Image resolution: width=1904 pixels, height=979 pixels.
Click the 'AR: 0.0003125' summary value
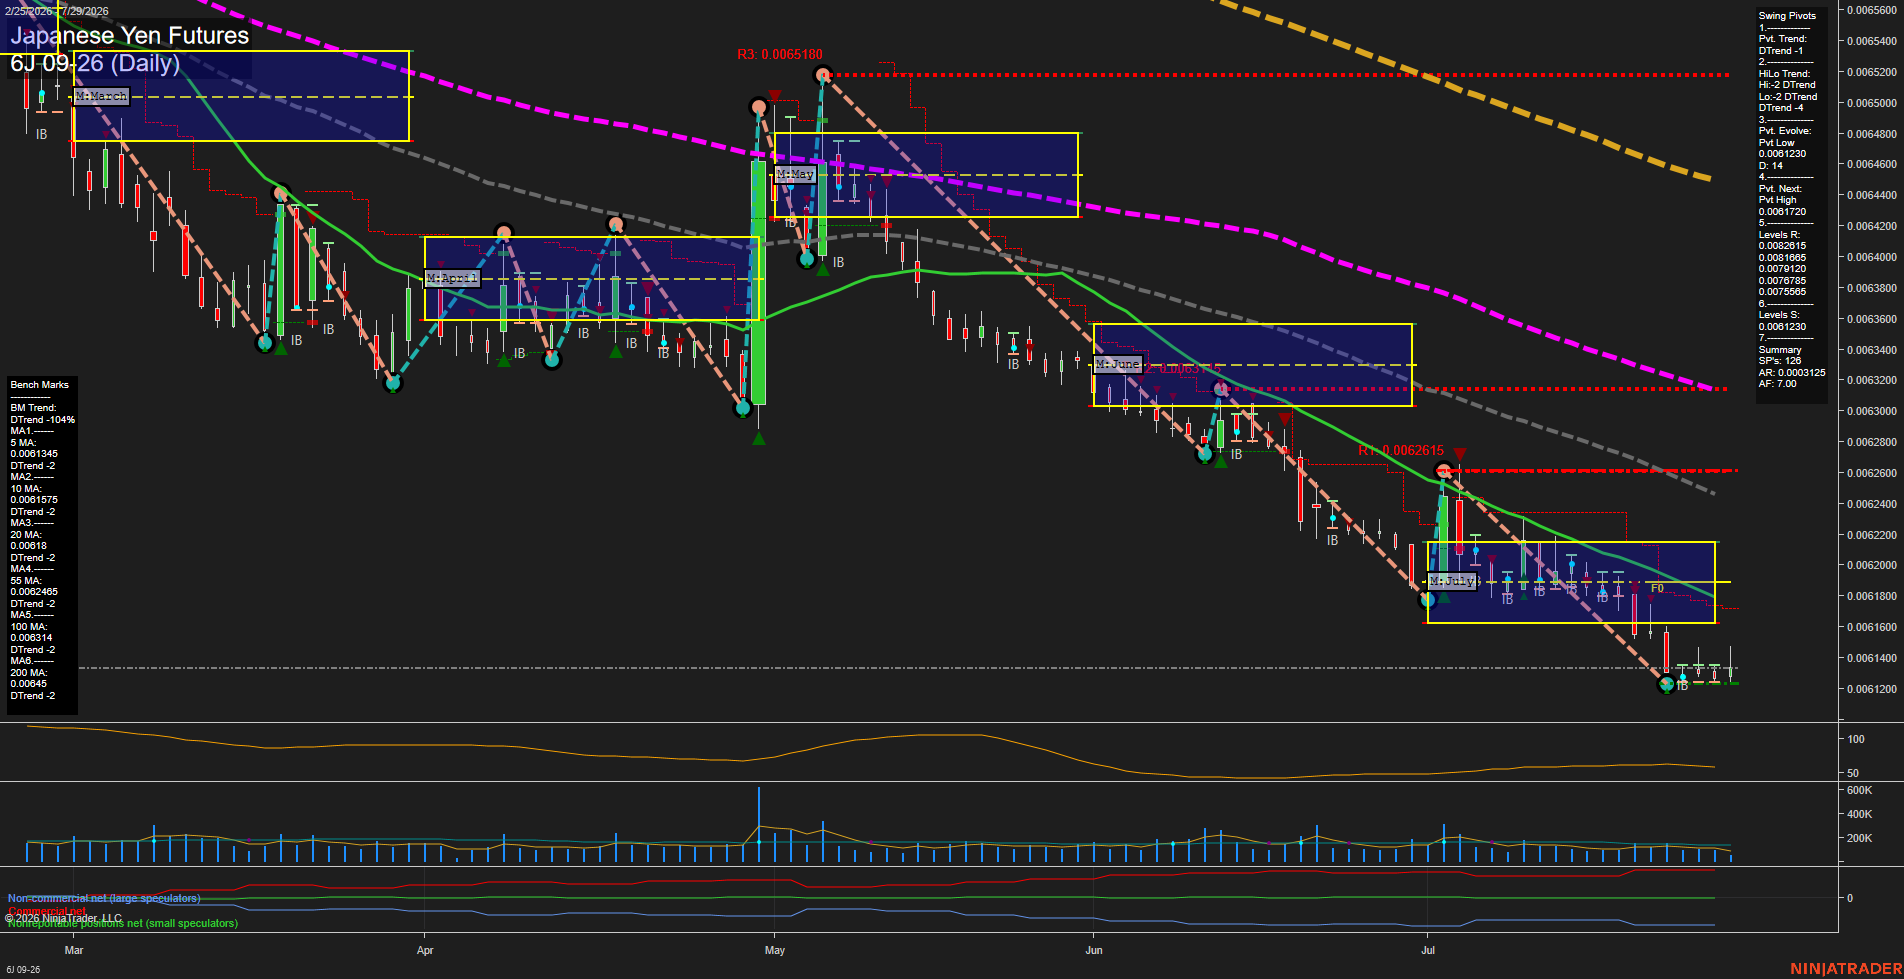(1792, 373)
